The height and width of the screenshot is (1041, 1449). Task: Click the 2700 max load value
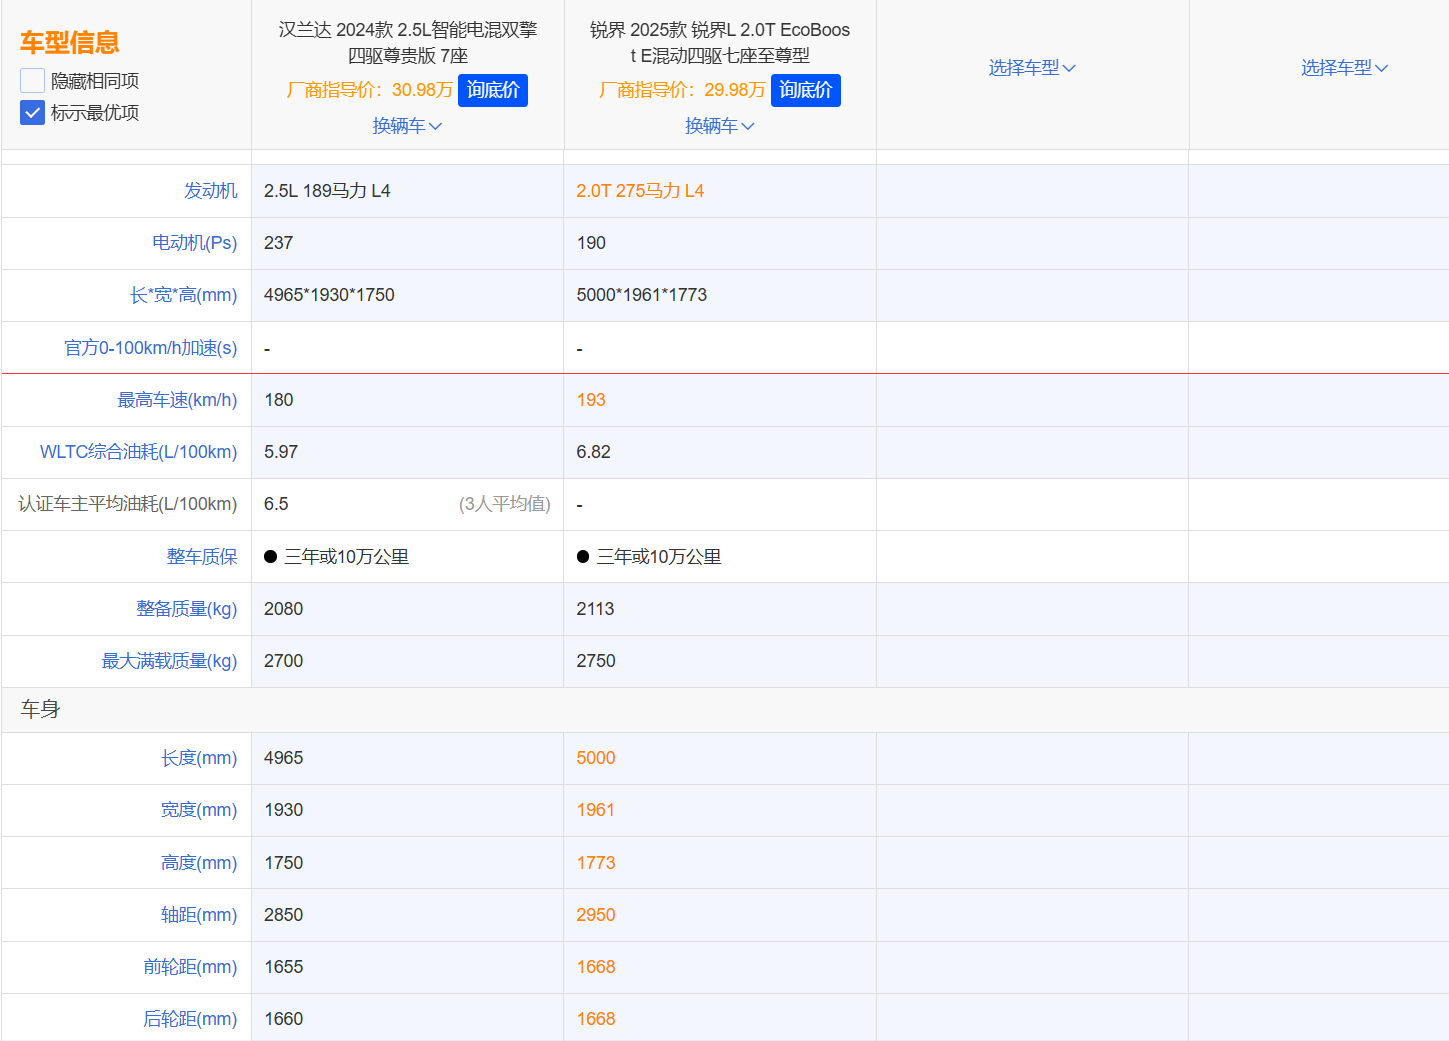(283, 661)
